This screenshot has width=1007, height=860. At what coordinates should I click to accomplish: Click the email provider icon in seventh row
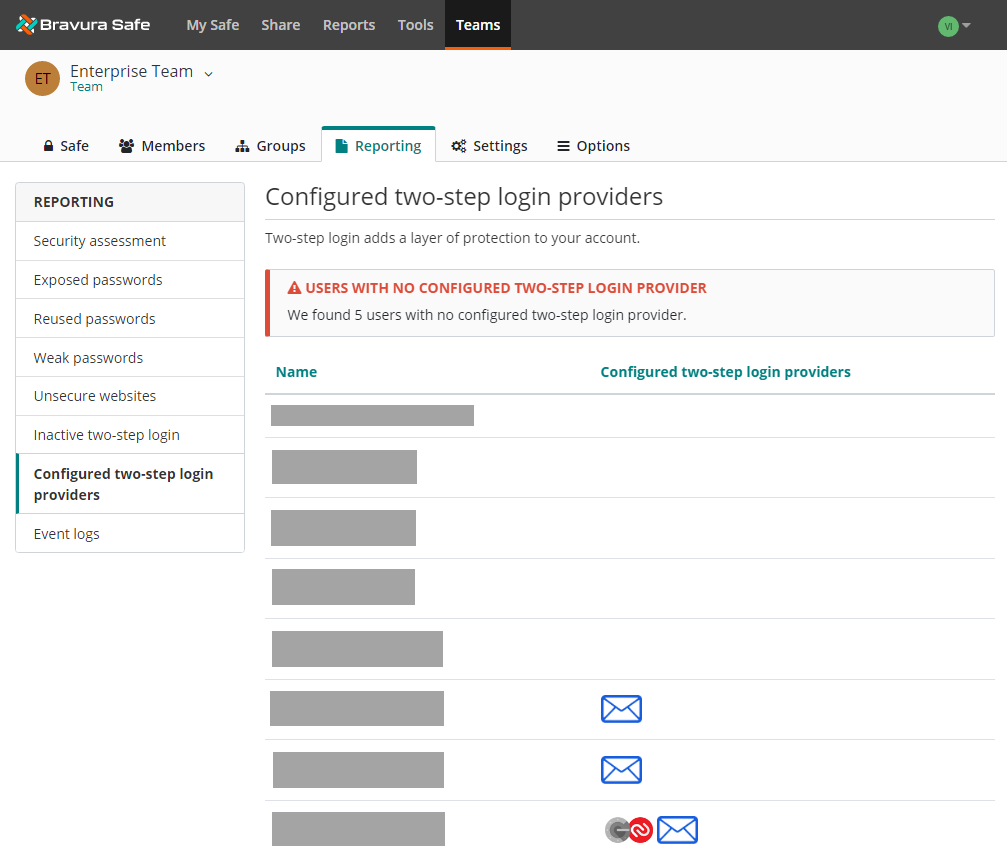[x=621, y=769]
